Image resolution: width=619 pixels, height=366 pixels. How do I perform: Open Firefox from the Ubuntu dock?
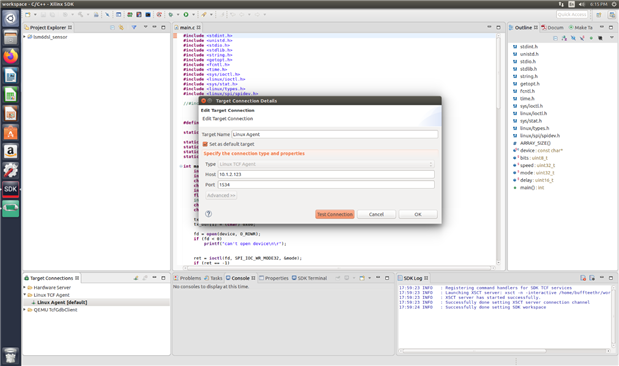click(x=11, y=56)
